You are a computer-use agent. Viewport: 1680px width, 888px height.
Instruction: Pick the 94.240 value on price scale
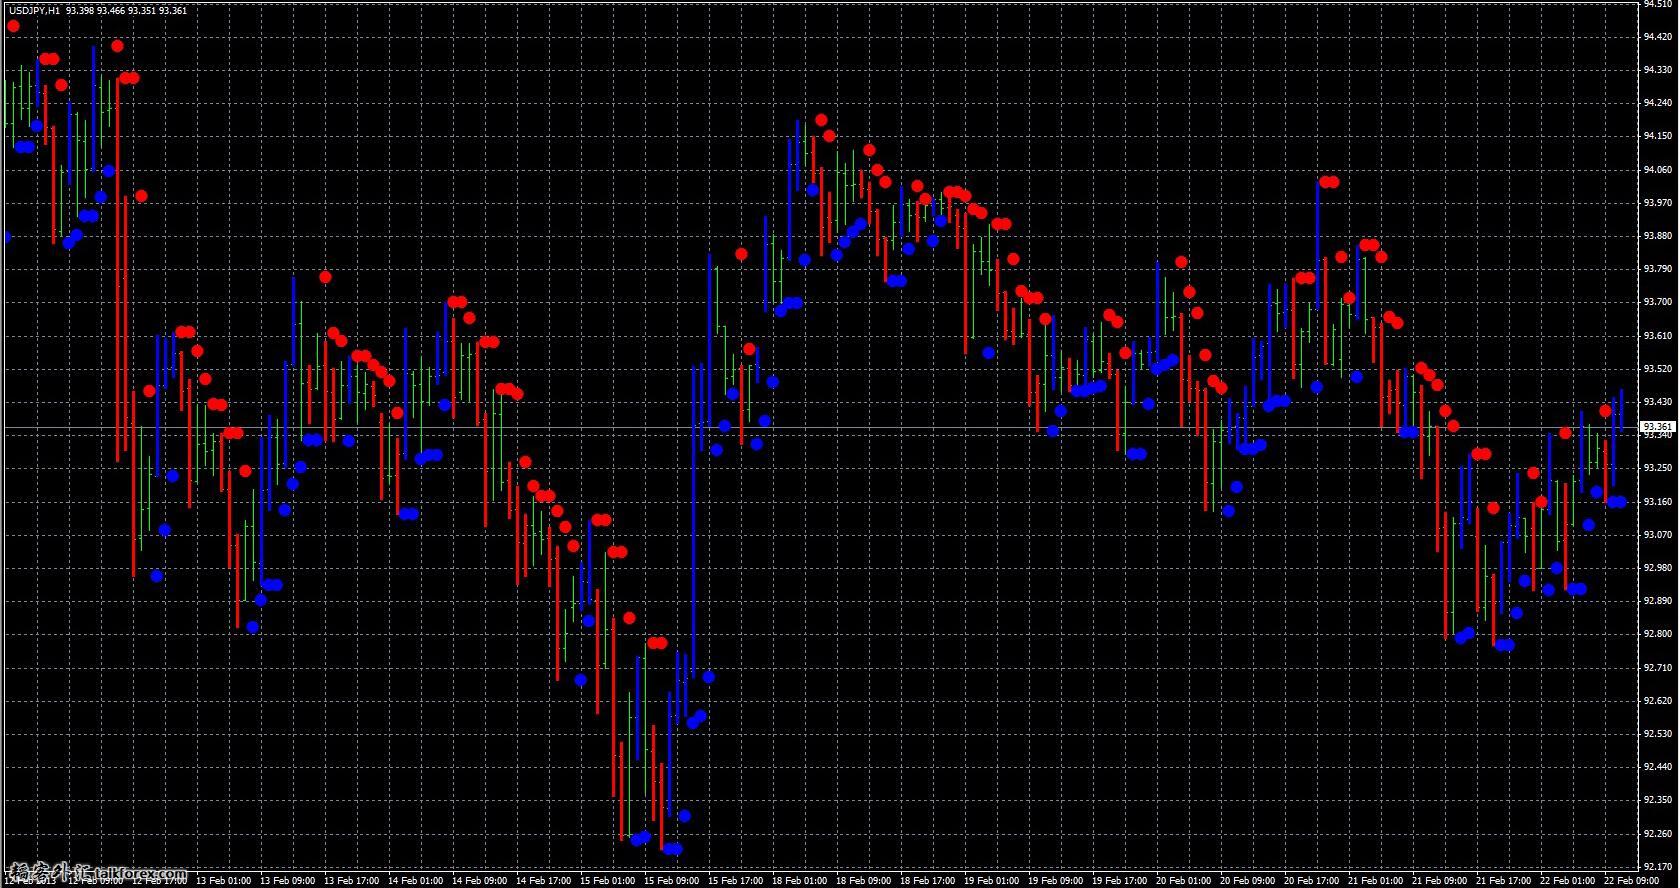[1658, 103]
